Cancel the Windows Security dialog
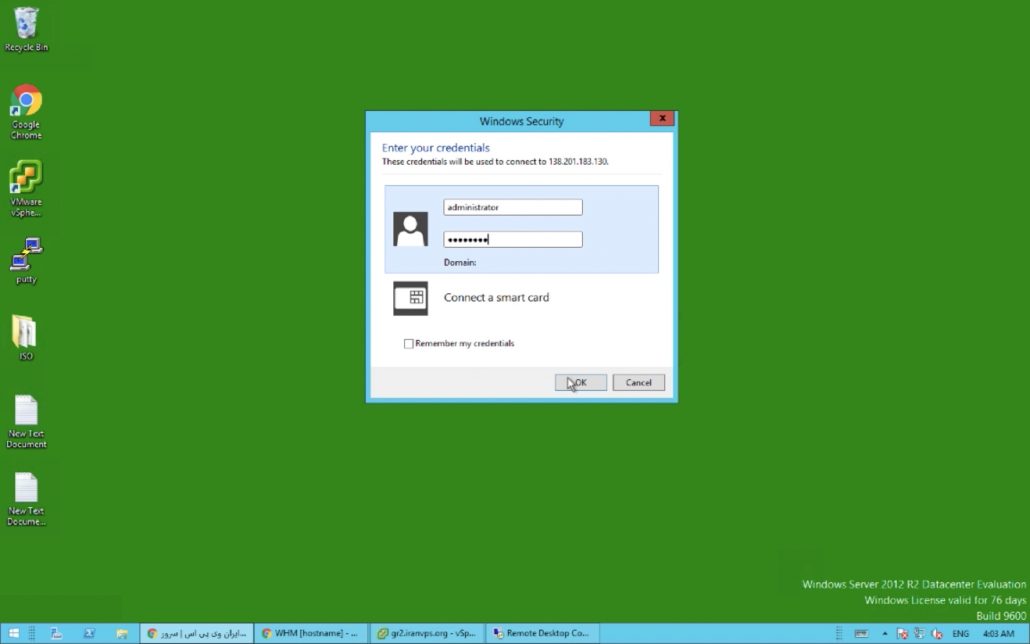 (638, 383)
